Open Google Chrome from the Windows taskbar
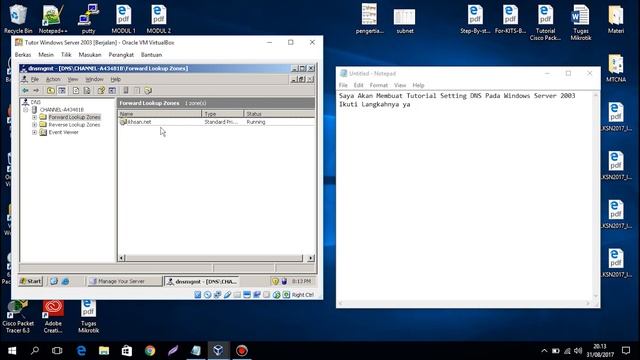This screenshot has height=360, width=640. pyautogui.click(x=150, y=351)
